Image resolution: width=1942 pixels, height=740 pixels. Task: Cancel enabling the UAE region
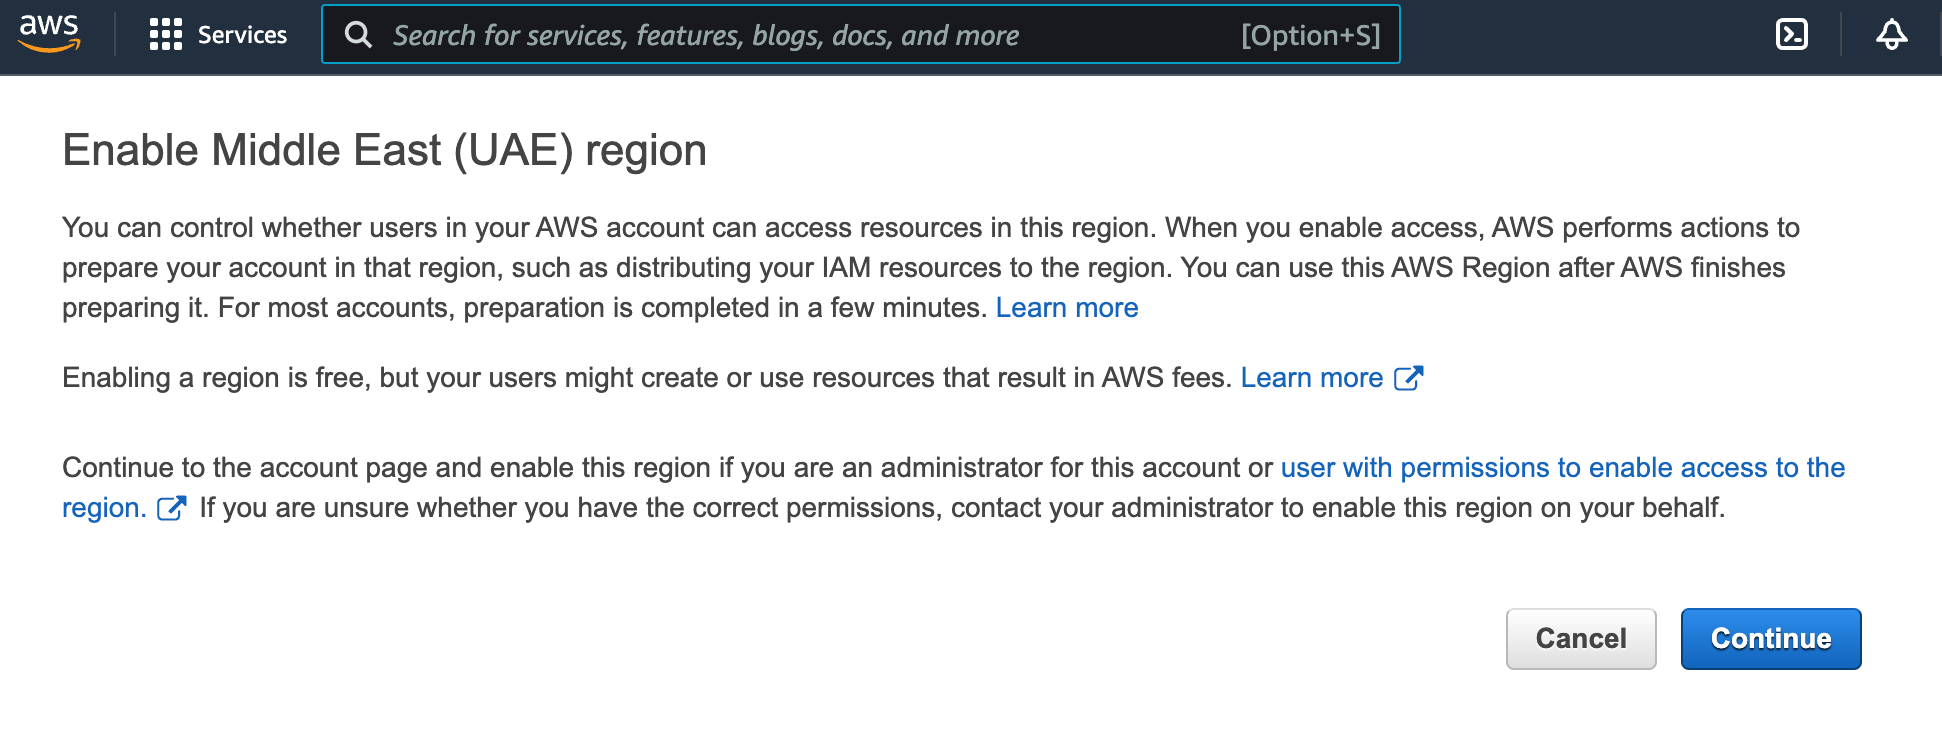tap(1580, 639)
